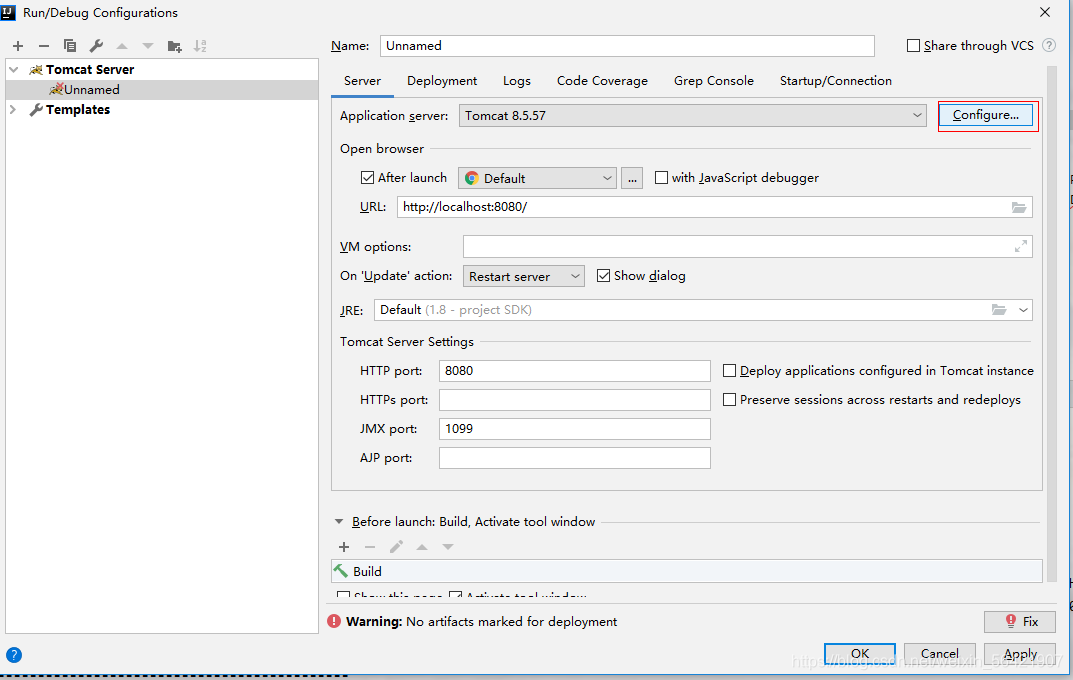Screen dimensions: 1073x680
Task: Open the Startup/Connection tab
Action: pyautogui.click(x=836, y=81)
